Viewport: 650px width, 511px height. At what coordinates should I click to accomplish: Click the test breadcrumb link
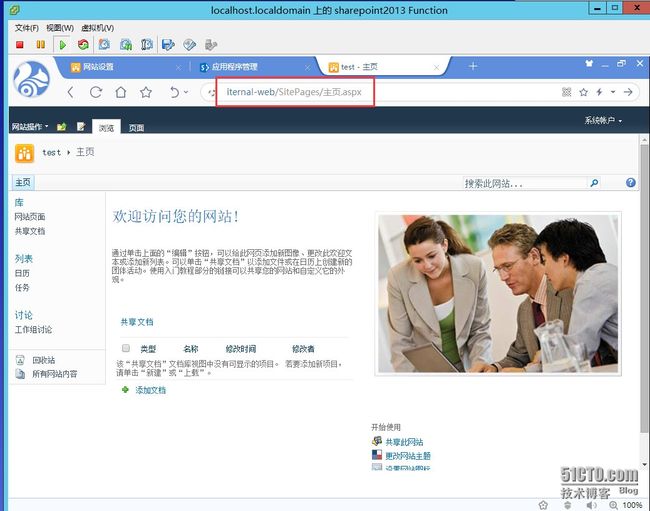tap(51, 153)
